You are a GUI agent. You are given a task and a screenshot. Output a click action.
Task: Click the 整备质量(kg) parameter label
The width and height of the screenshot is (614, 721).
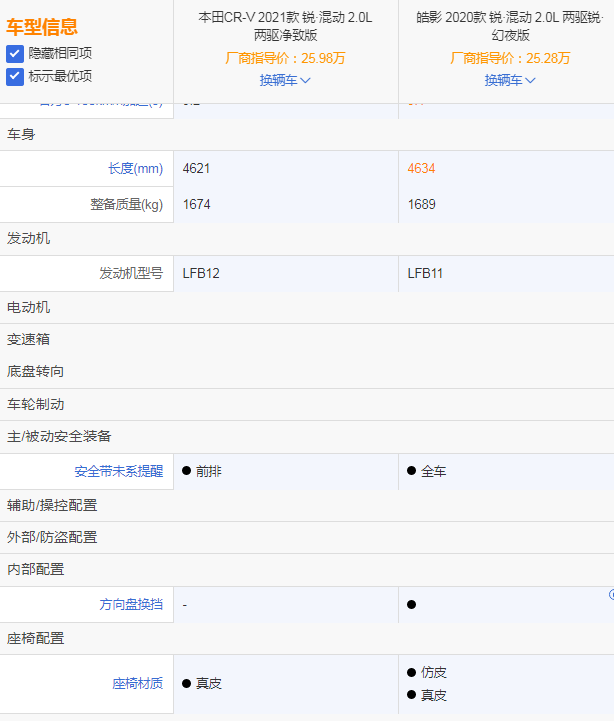126,204
